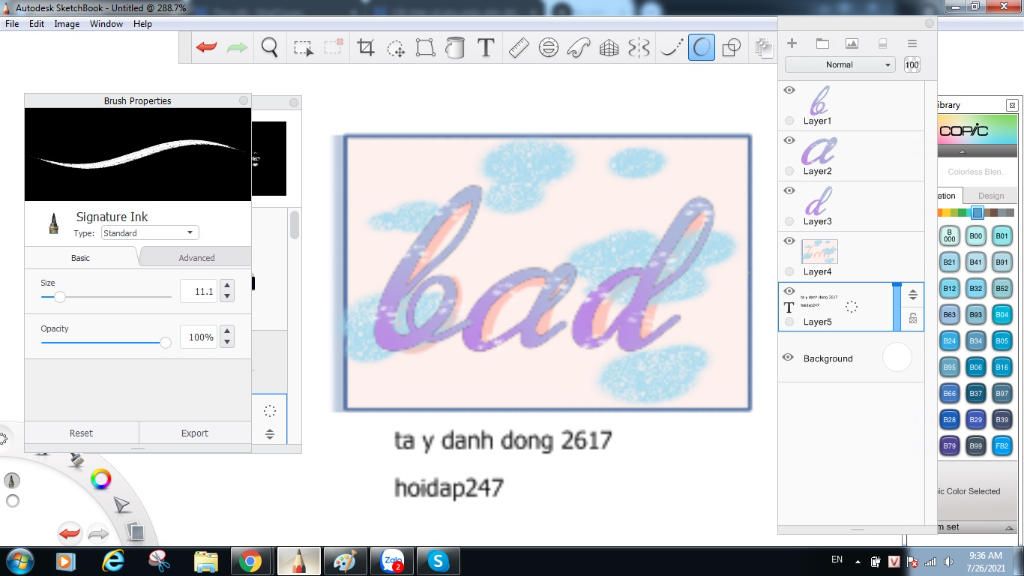The height and width of the screenshot is (576, 1024).
Task: Click the highlighted Oval draw style tool
Action: [701, 48]
